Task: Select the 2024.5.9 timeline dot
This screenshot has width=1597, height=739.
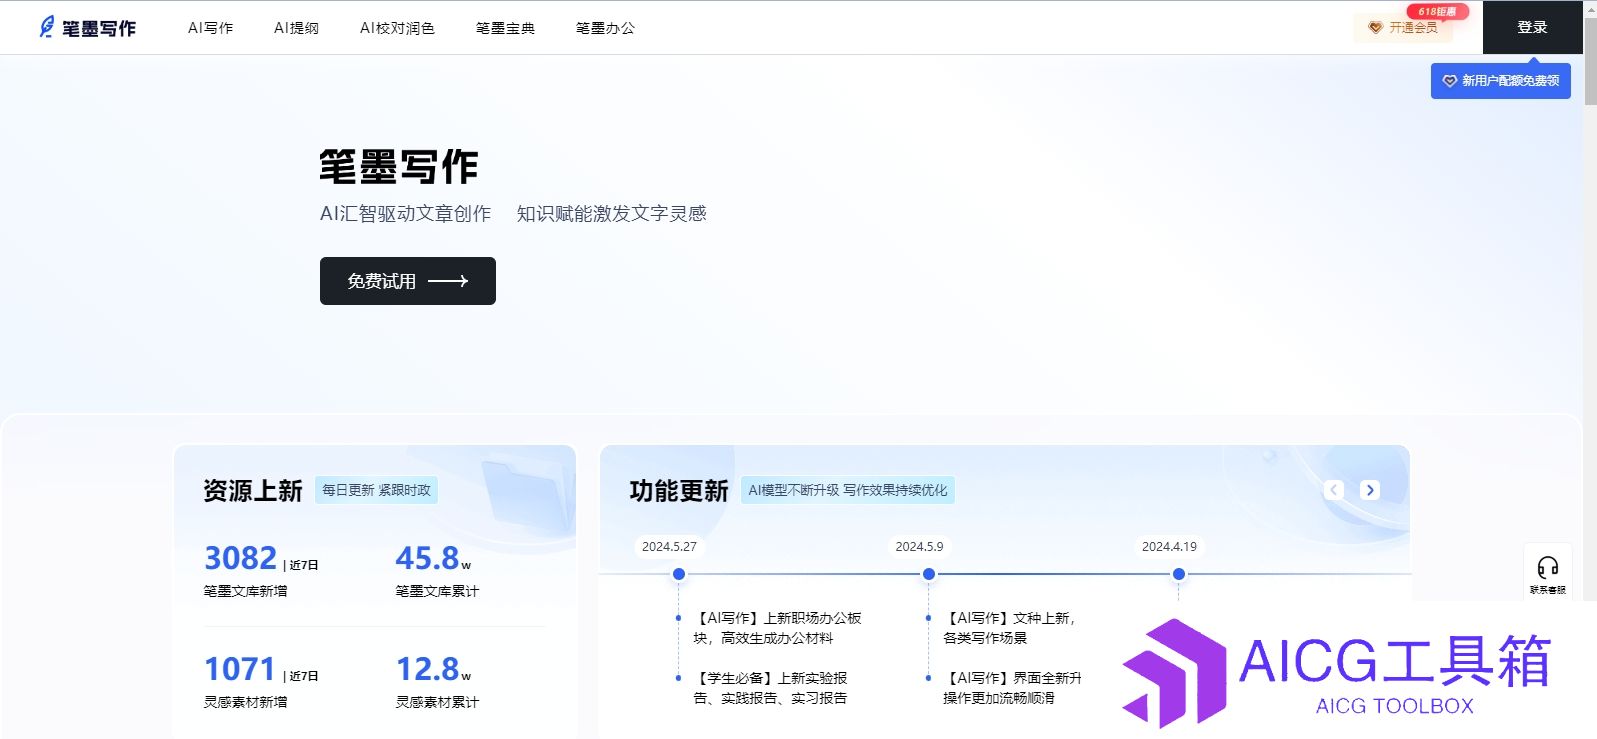Action: pos(929,574)
